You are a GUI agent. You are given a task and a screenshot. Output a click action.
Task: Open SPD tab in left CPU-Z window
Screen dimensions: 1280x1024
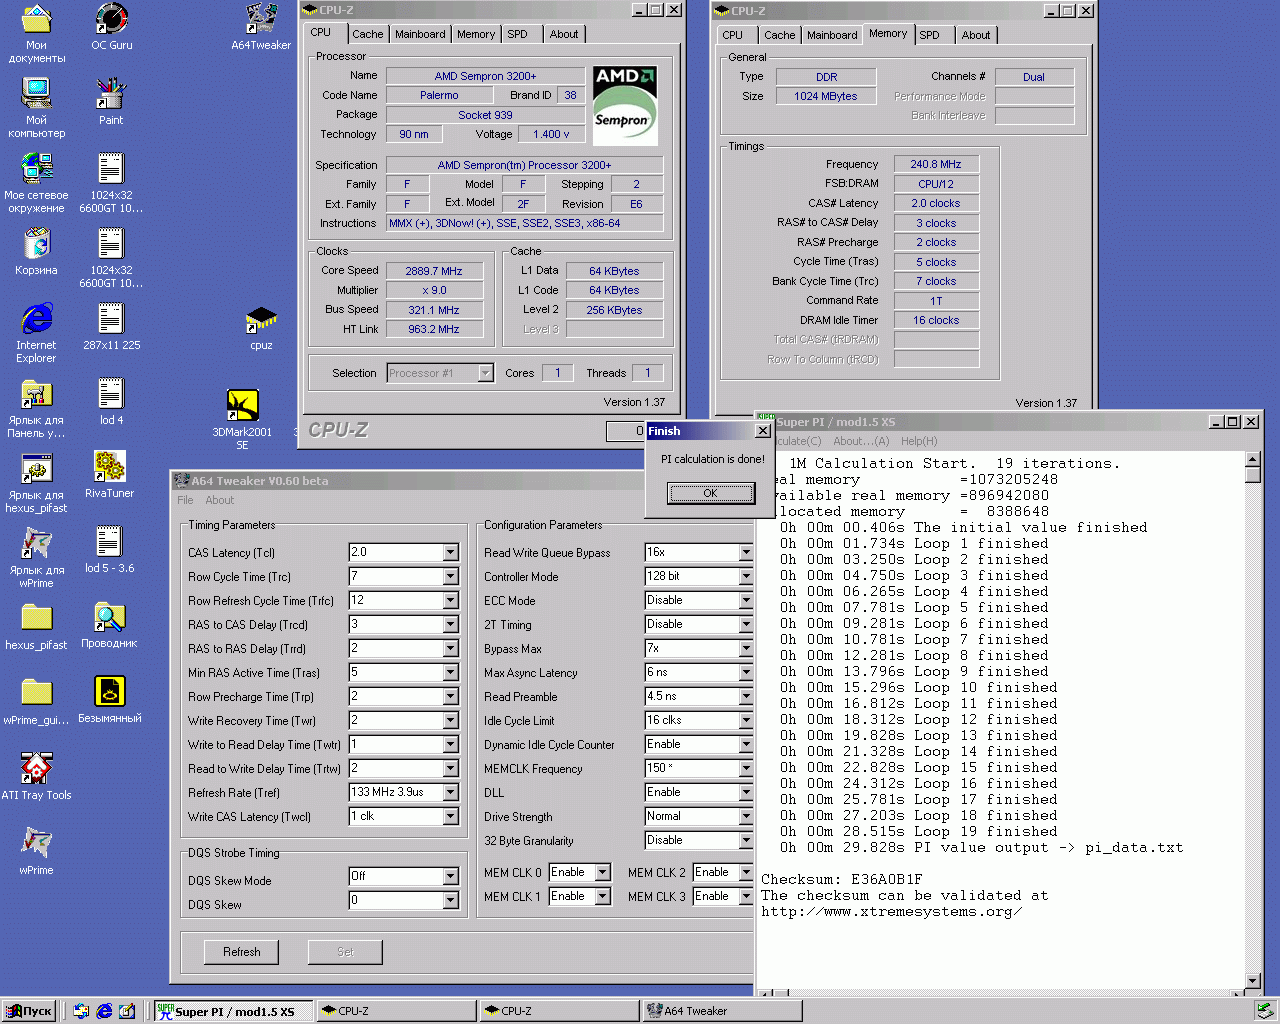tap(517, 34)
